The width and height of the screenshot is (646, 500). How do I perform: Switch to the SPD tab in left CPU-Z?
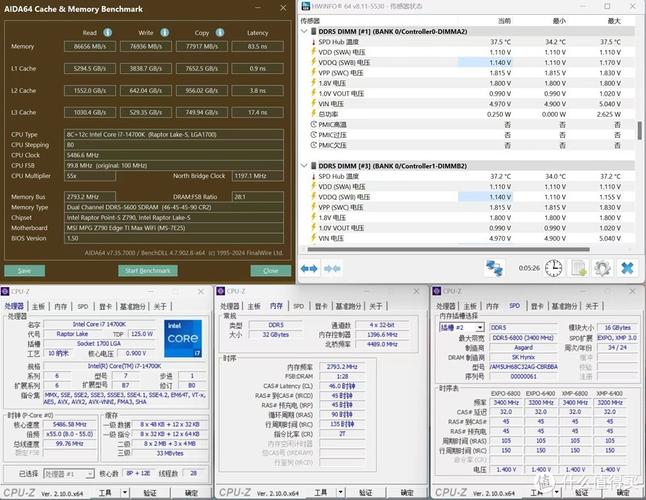pyautogui.click(x=82, y=306)
